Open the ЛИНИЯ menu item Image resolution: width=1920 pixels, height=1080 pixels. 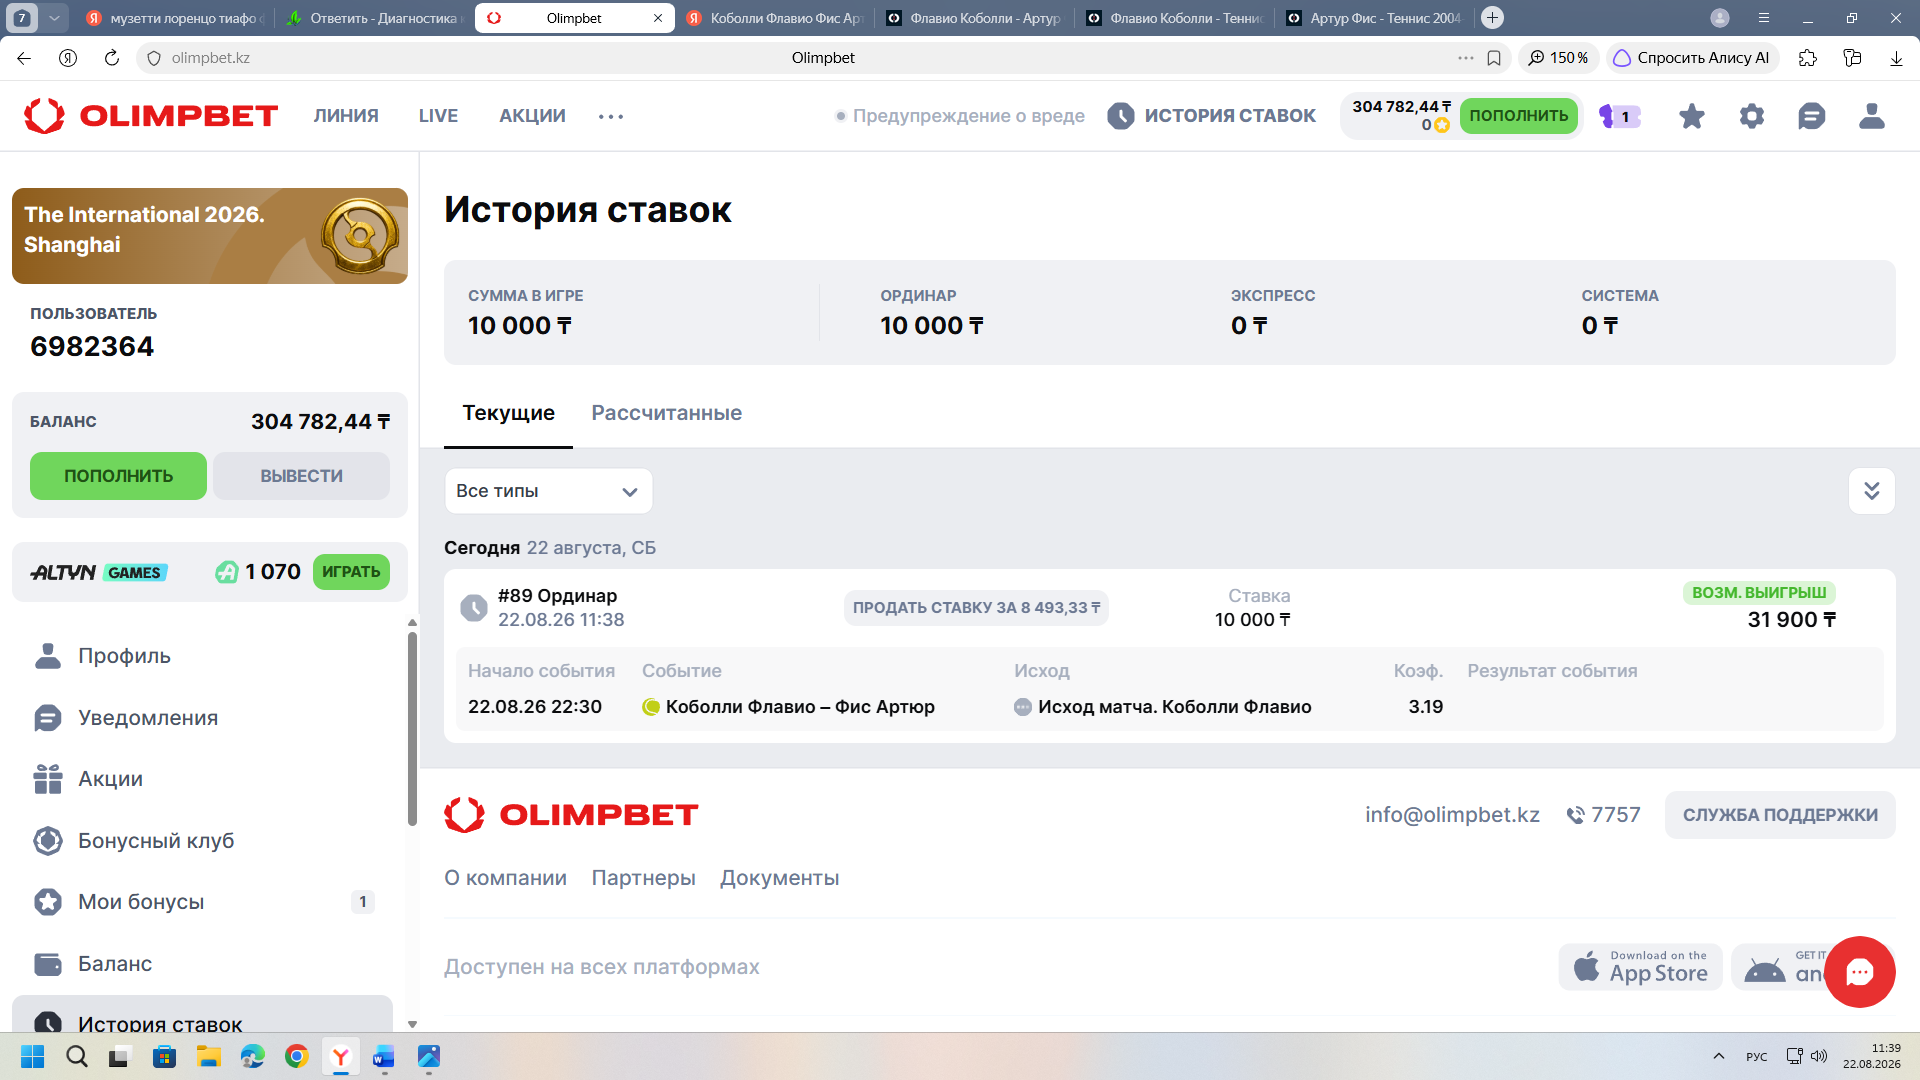346,116
